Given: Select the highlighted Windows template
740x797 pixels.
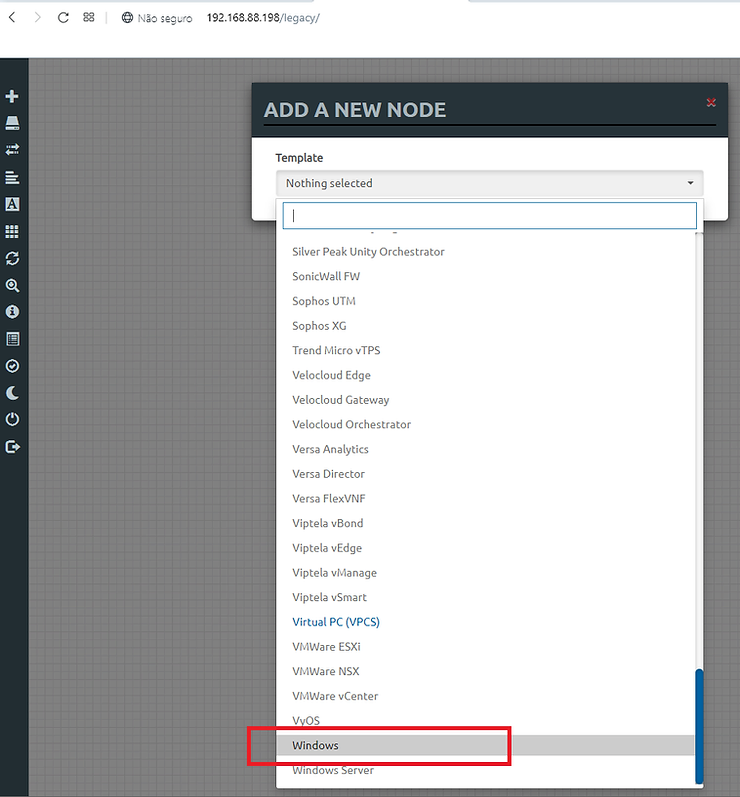Looking at the screenshot, I should coord(485,746).
